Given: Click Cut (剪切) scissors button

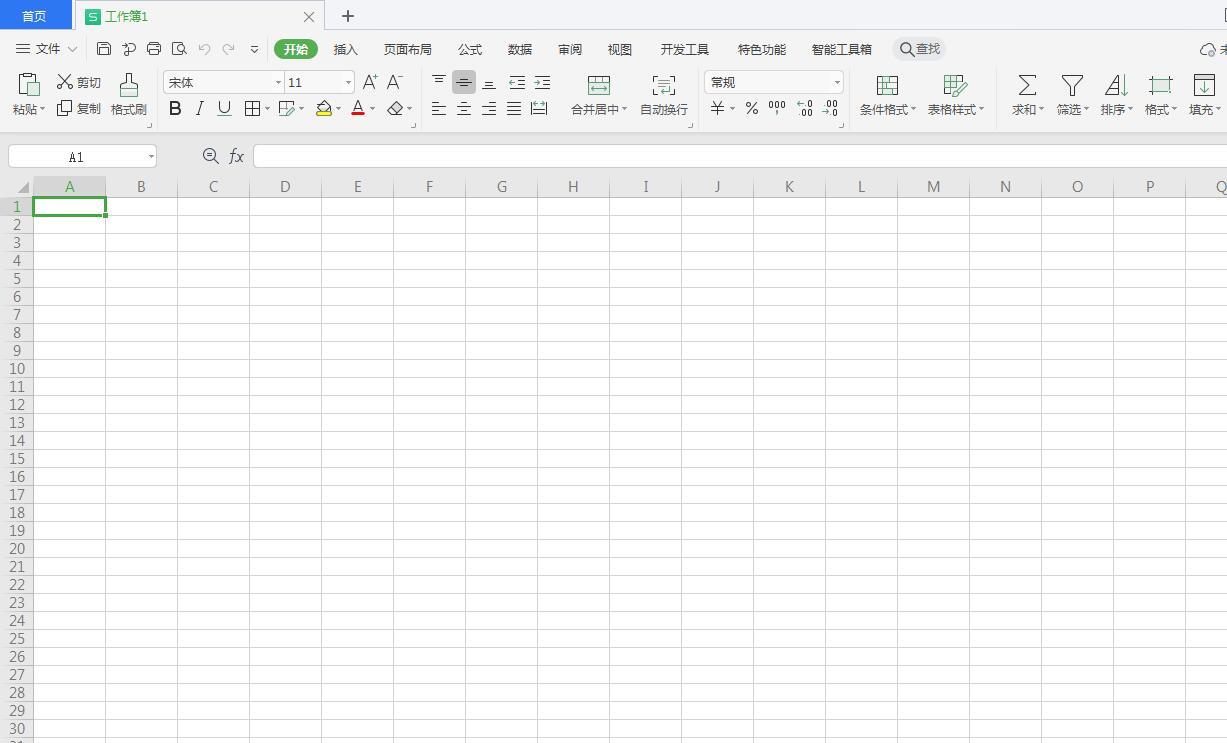Looking at the screenshot, I should pos(79,82).
